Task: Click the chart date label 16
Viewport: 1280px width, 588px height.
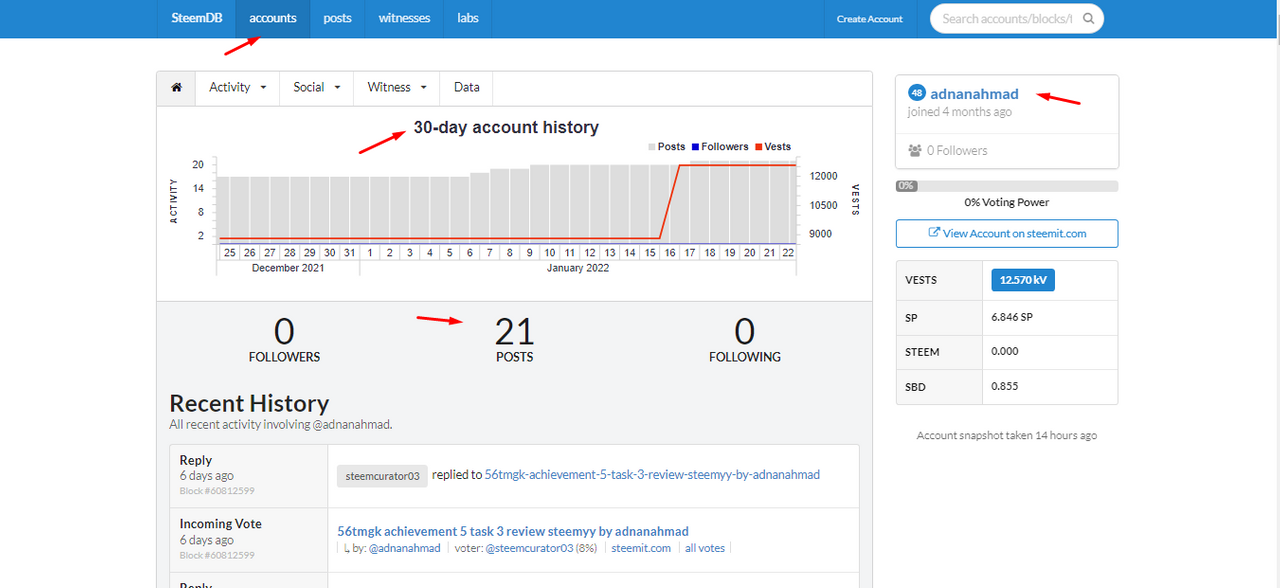Action: [670, 253]
